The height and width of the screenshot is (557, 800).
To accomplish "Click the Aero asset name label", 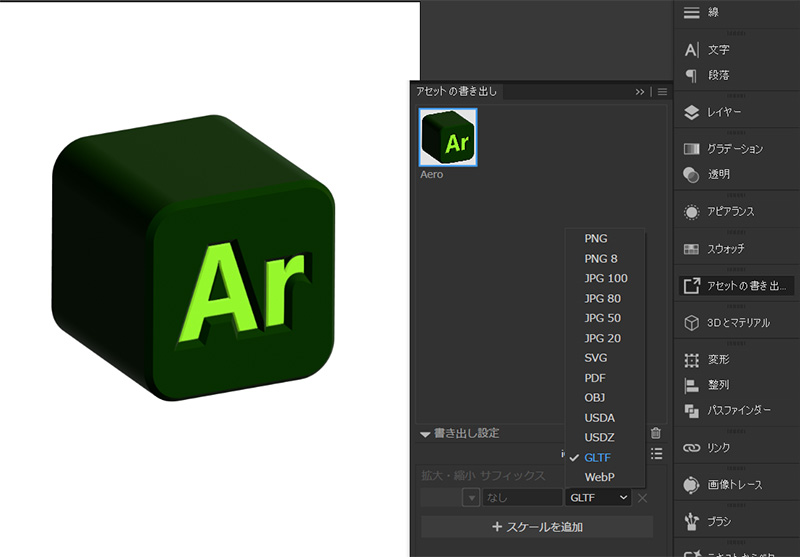I will pyautogui.click(x=432, y=174).
